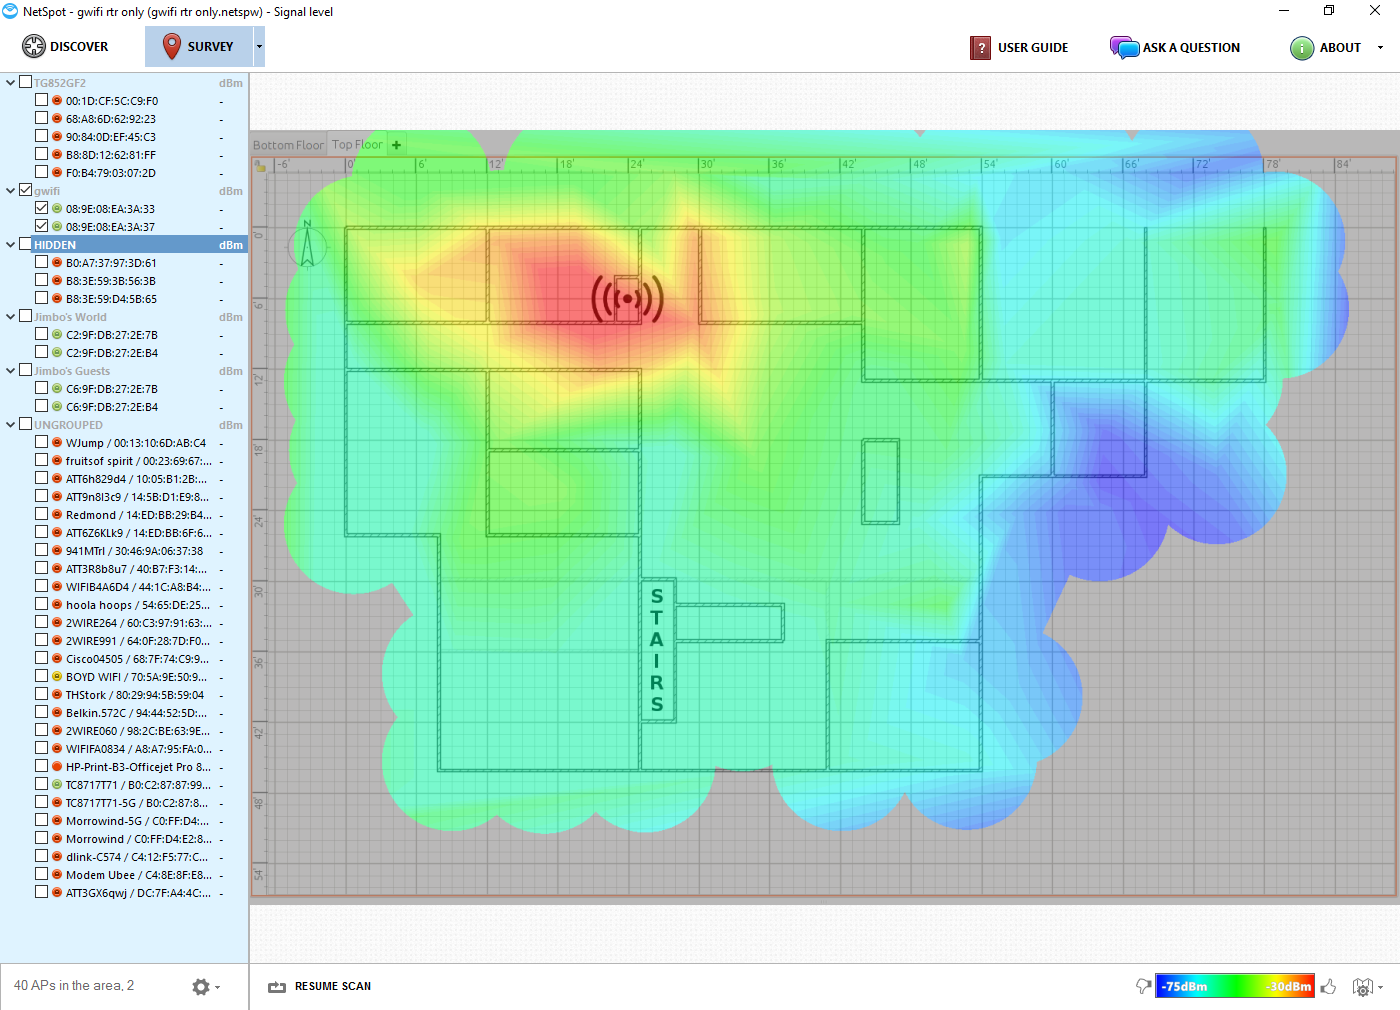Maximize the NetSpot window

click(1329, 11)
